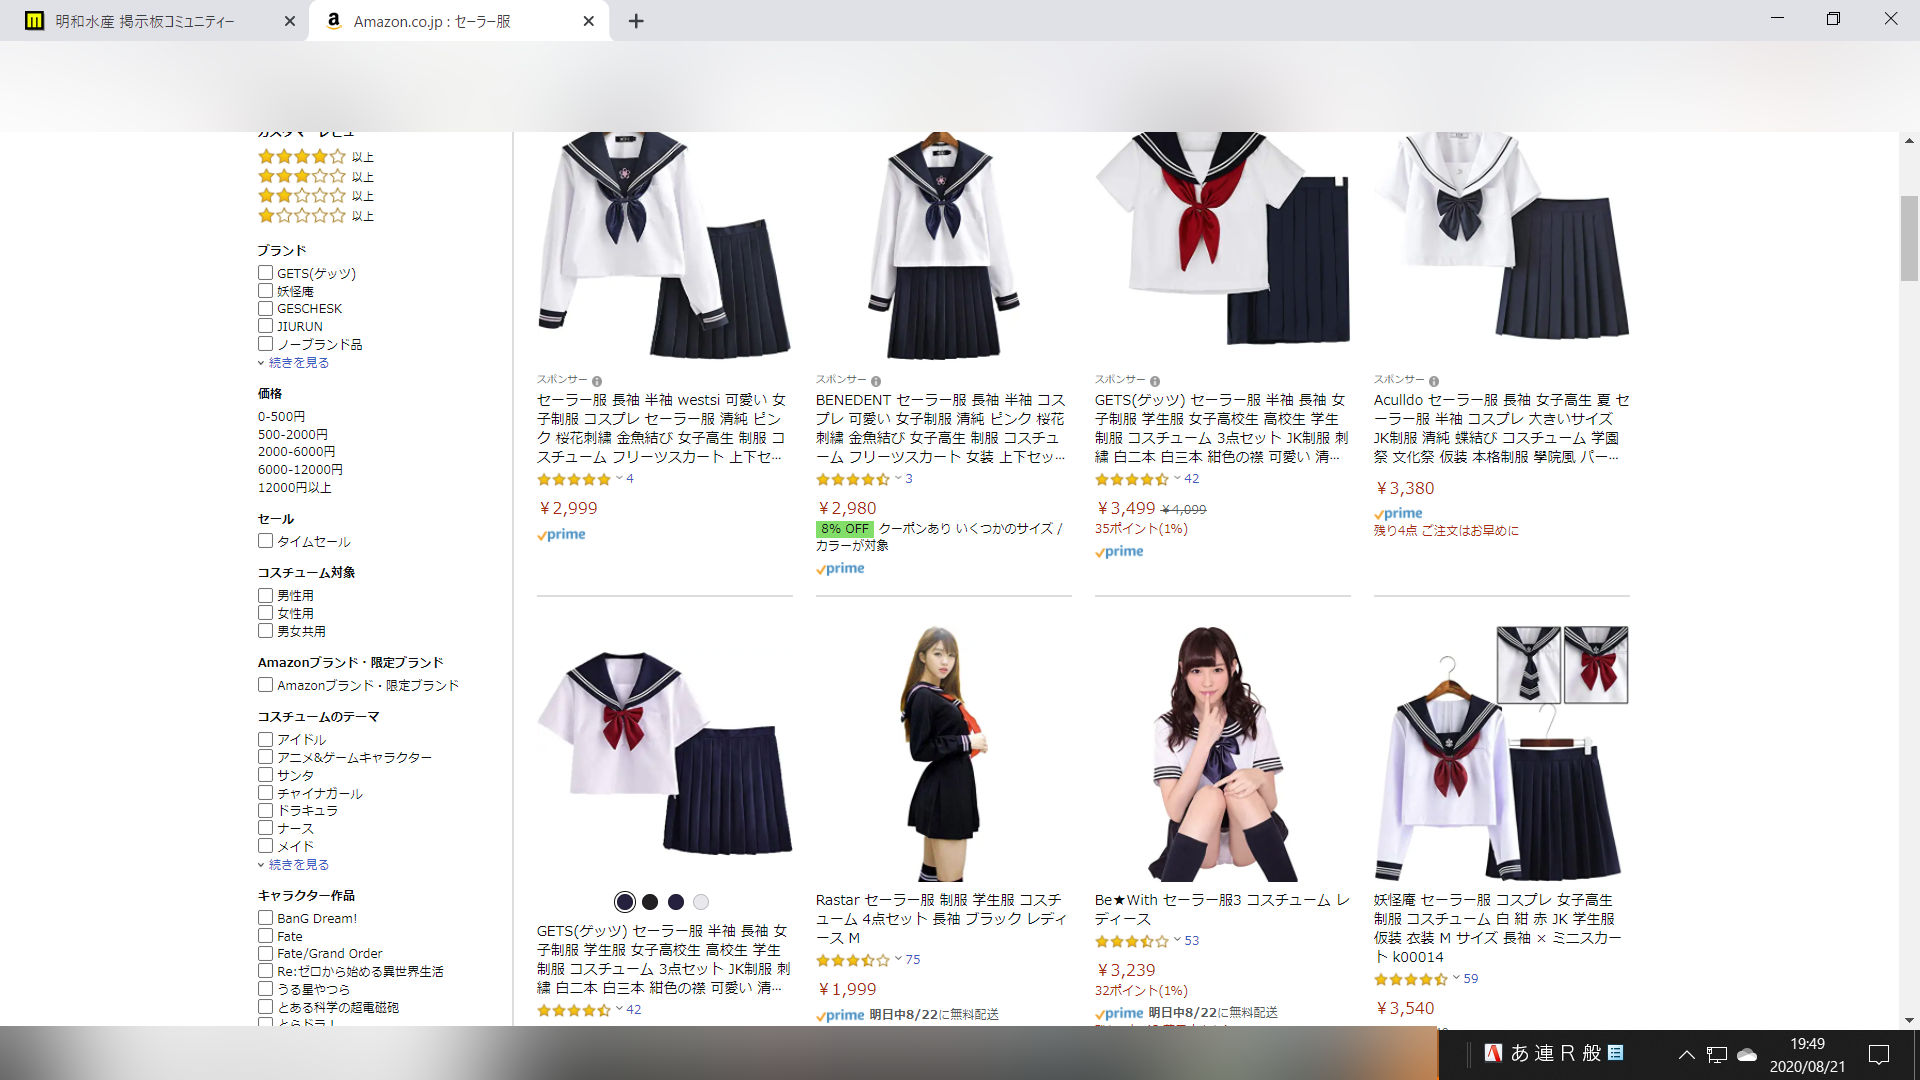This screenshot has width=1920, height=1080.
Task: Check the GETS(ゲッツ) brand filter
Action: [x=265, y=272]
